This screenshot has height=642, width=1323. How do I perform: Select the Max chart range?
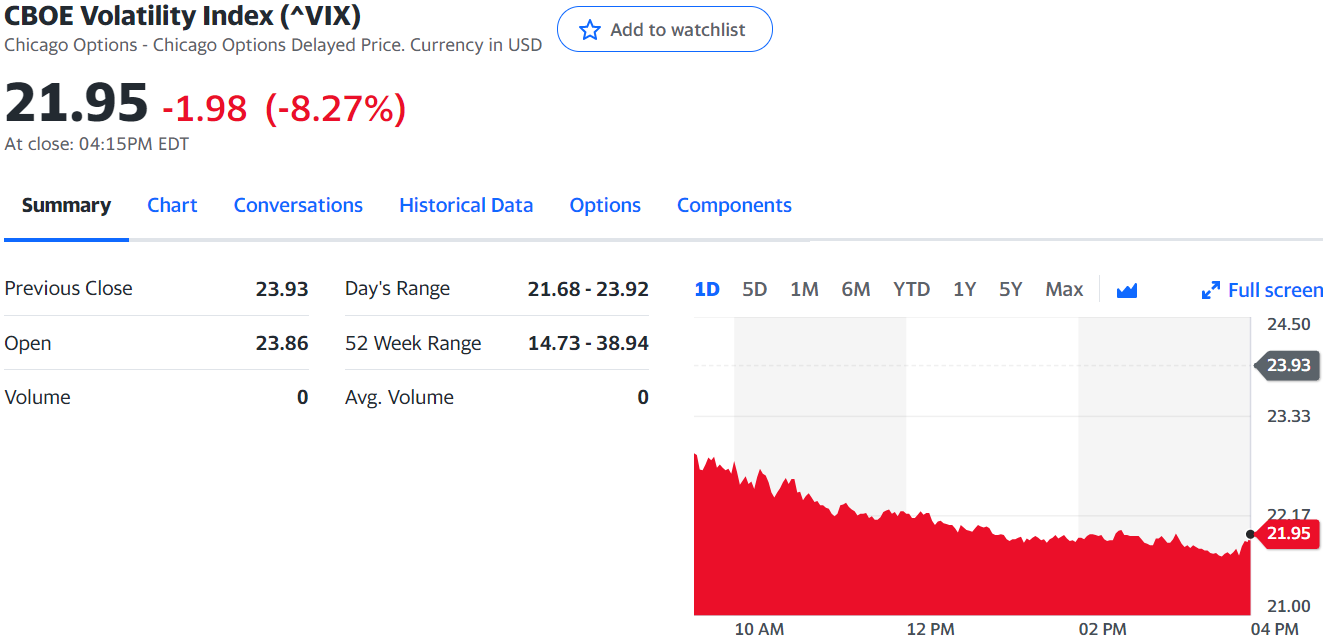1064,289
